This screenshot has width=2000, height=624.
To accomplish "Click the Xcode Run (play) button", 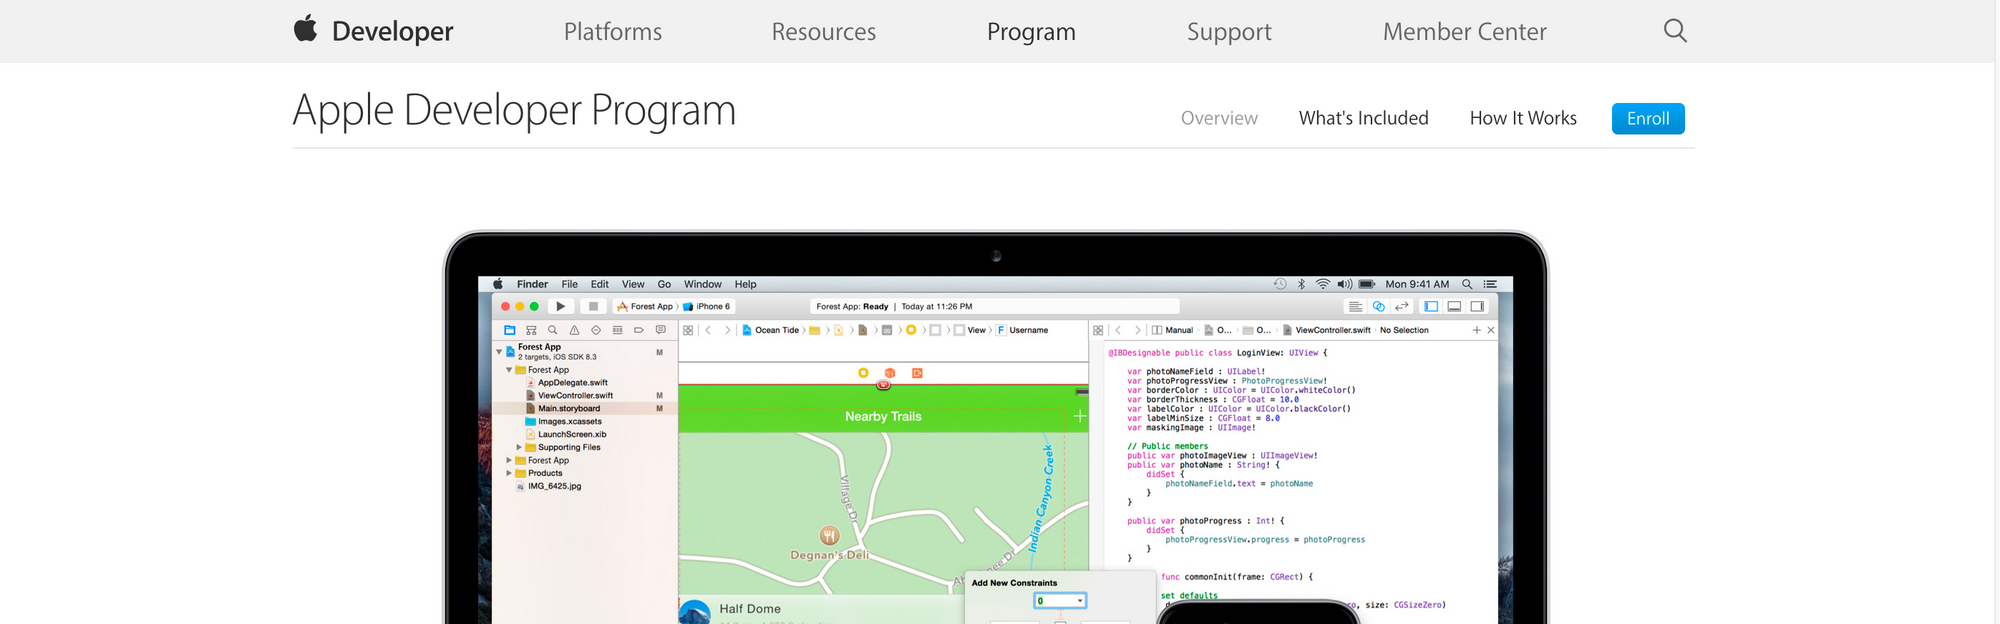I will [x=561, y=307].
